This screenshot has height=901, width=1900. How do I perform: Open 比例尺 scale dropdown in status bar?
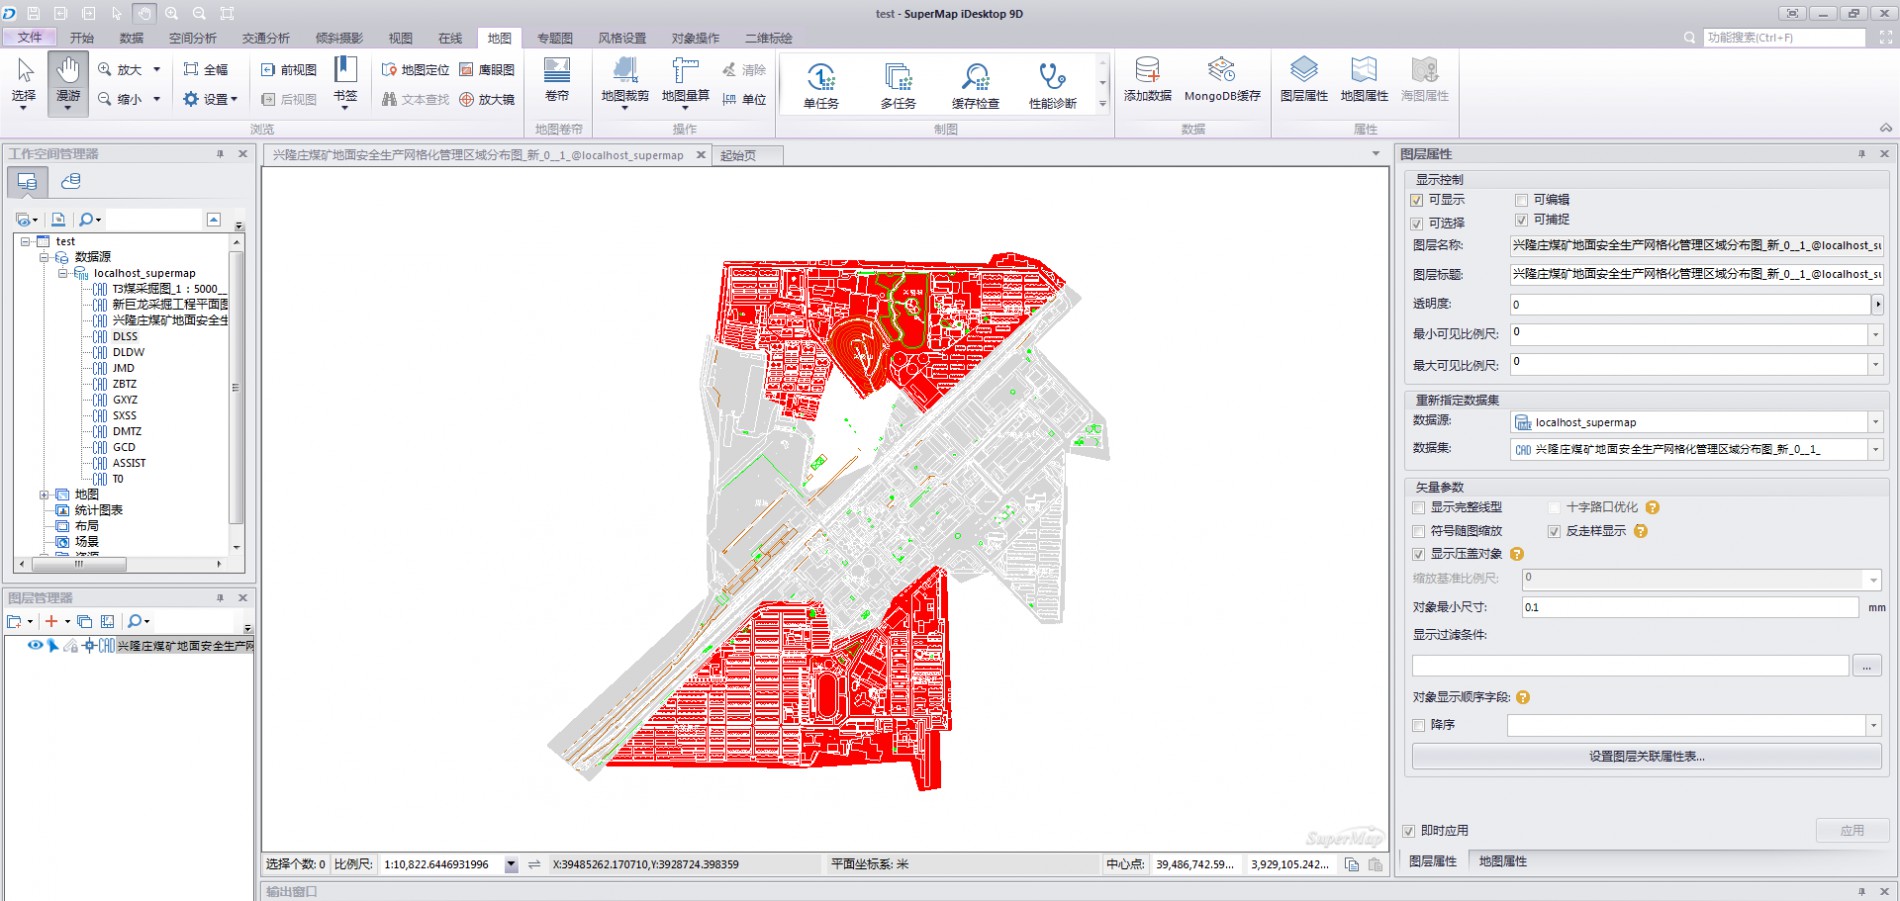coord(511,865)
